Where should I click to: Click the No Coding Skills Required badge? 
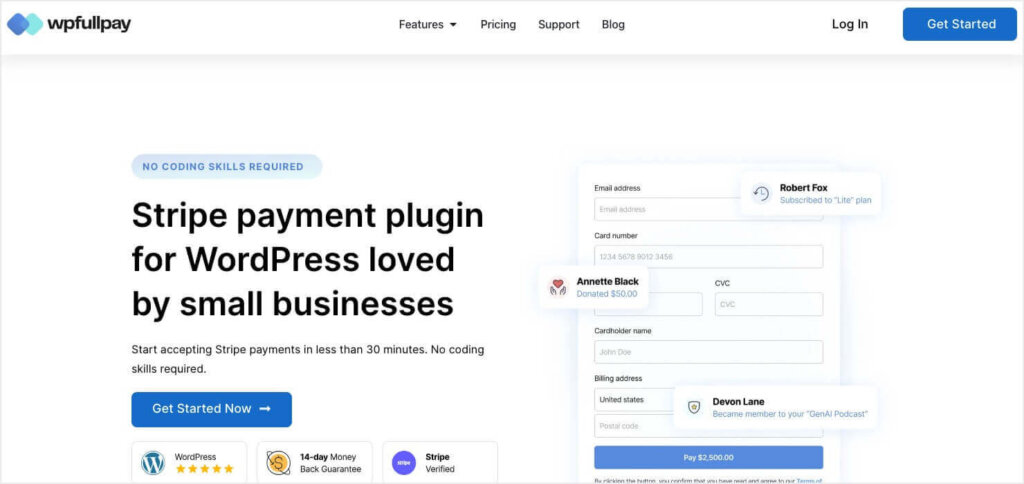tap(227, 167)
